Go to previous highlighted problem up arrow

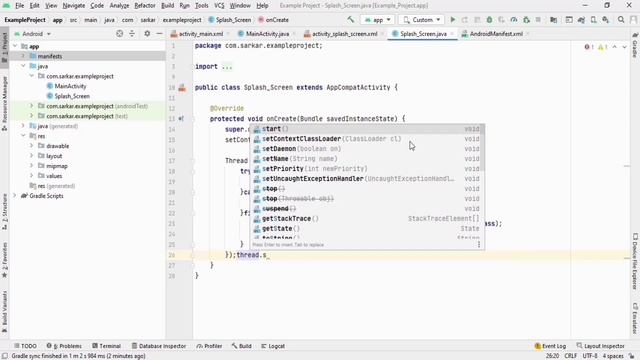click(x=615, y=47)
